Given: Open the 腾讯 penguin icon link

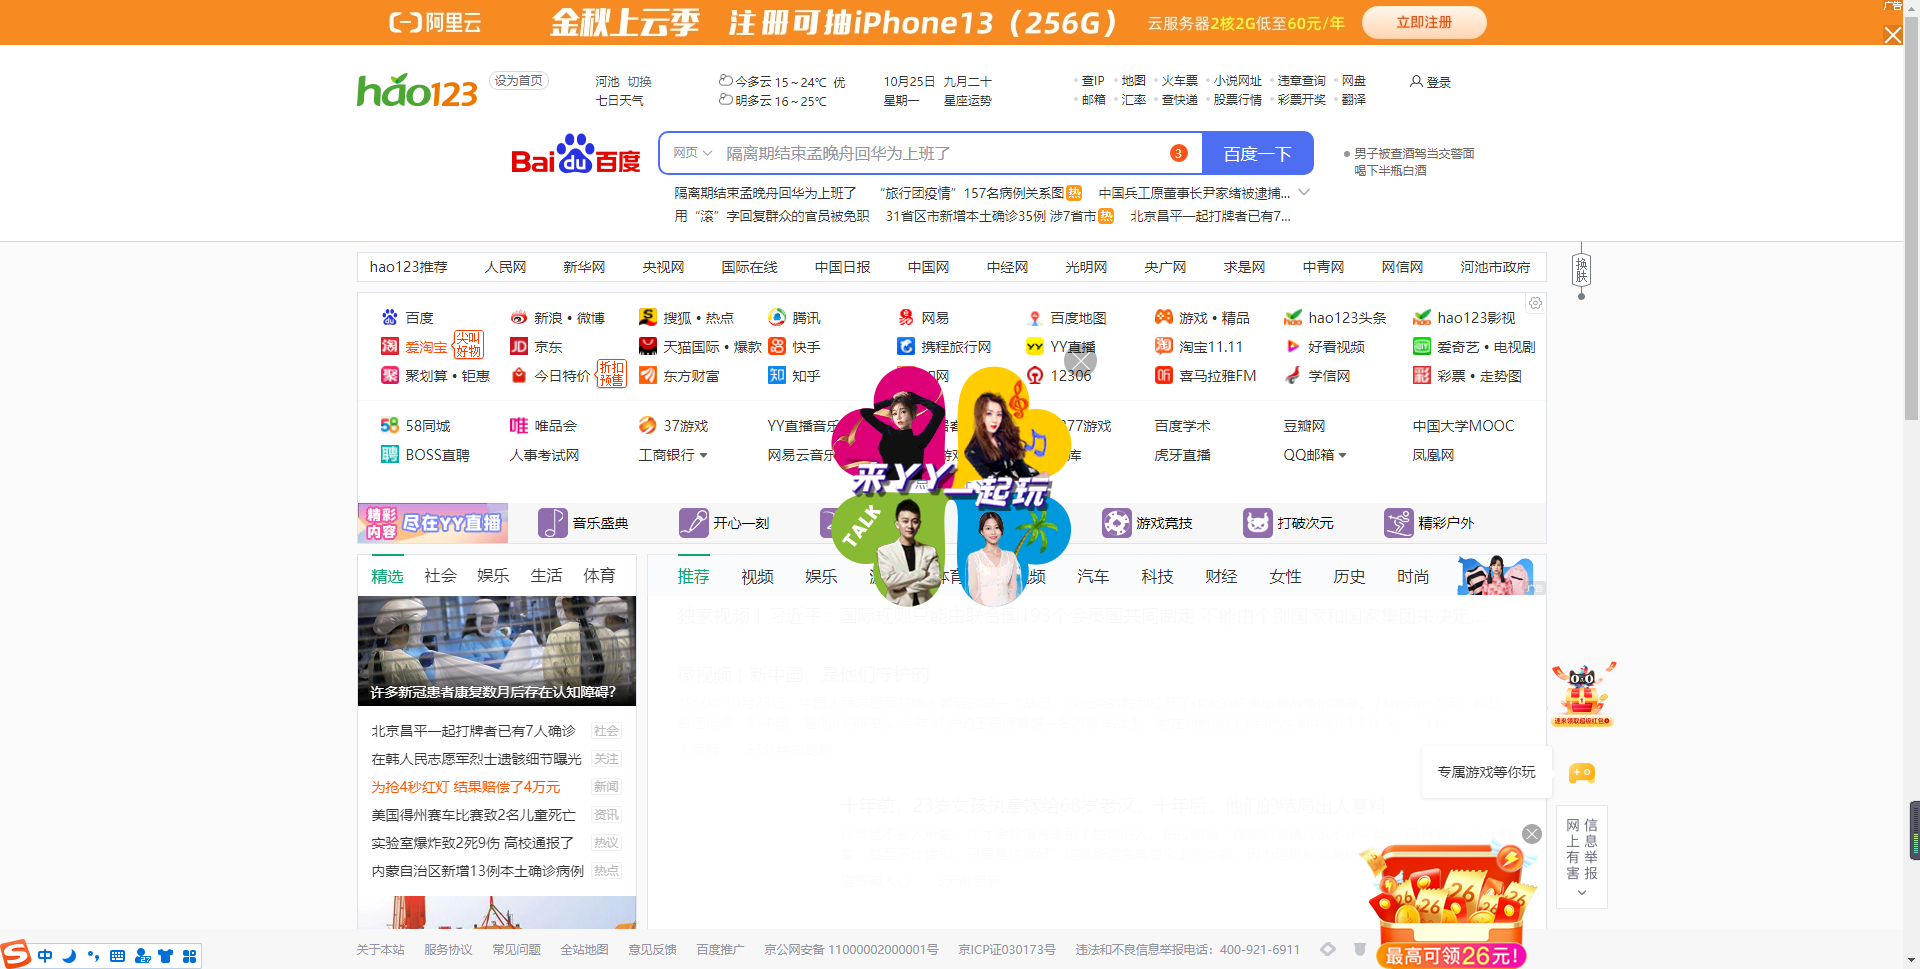Looking at the screenshot, I should [x=777, y=317].
